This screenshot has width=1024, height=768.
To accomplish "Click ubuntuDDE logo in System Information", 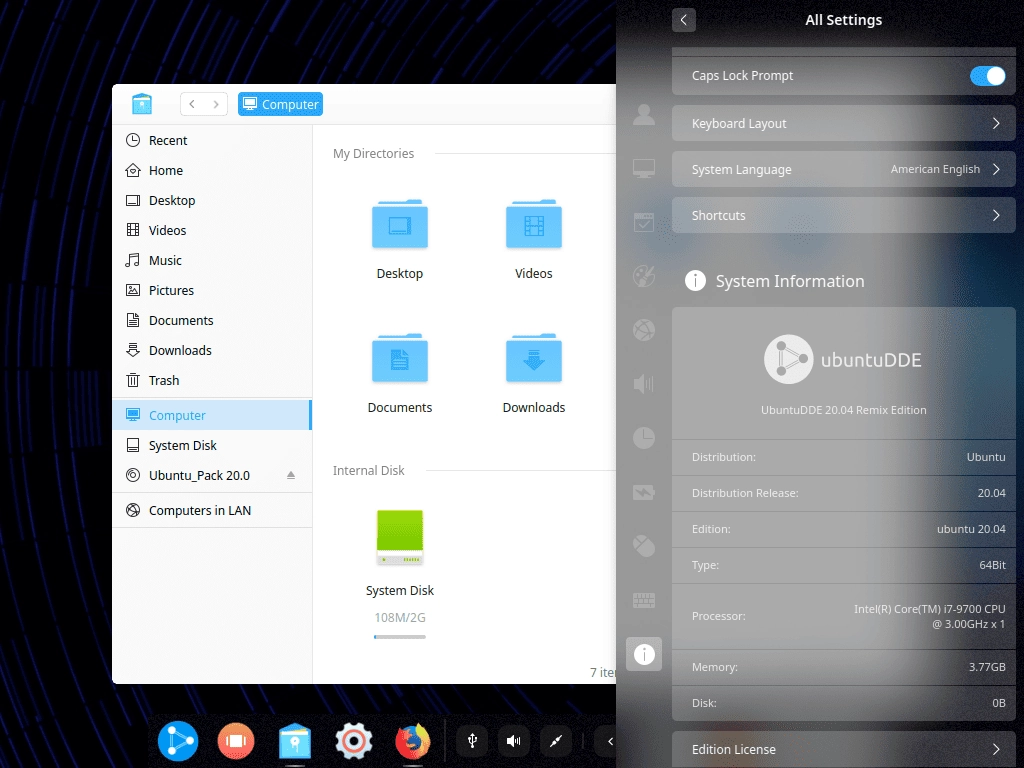I will tap(842, 359).
